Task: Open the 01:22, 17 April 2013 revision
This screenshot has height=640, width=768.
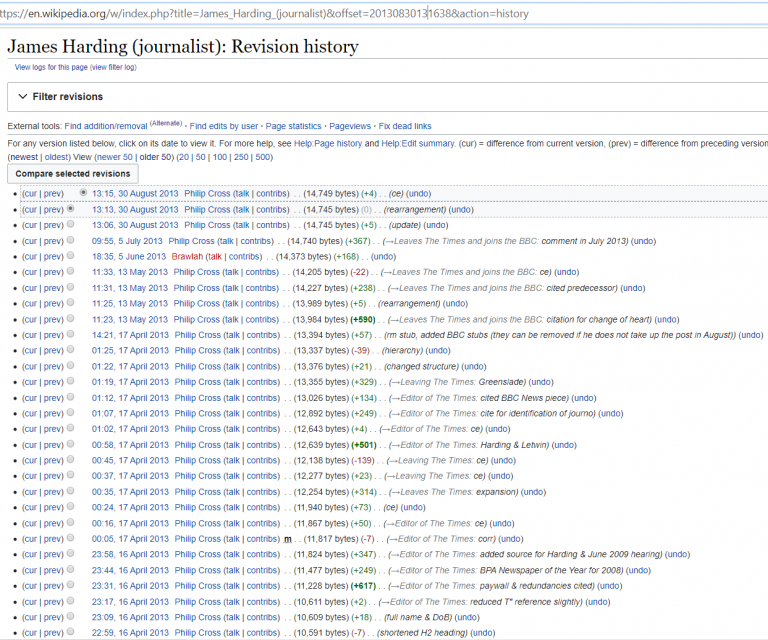Action: 130,367
